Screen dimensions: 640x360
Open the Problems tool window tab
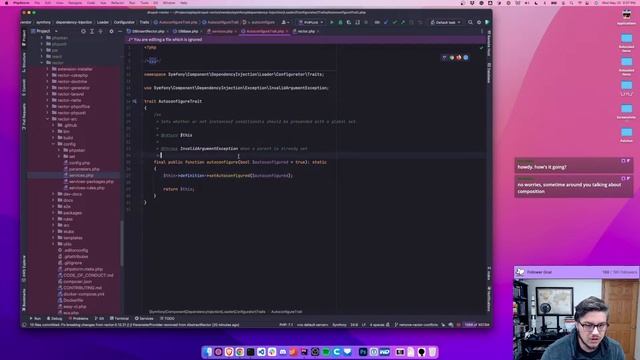78,318
